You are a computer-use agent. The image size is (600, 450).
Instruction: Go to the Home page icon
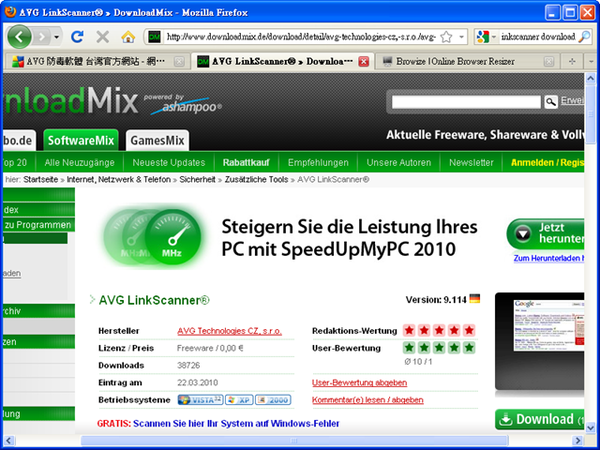(128, 37)
